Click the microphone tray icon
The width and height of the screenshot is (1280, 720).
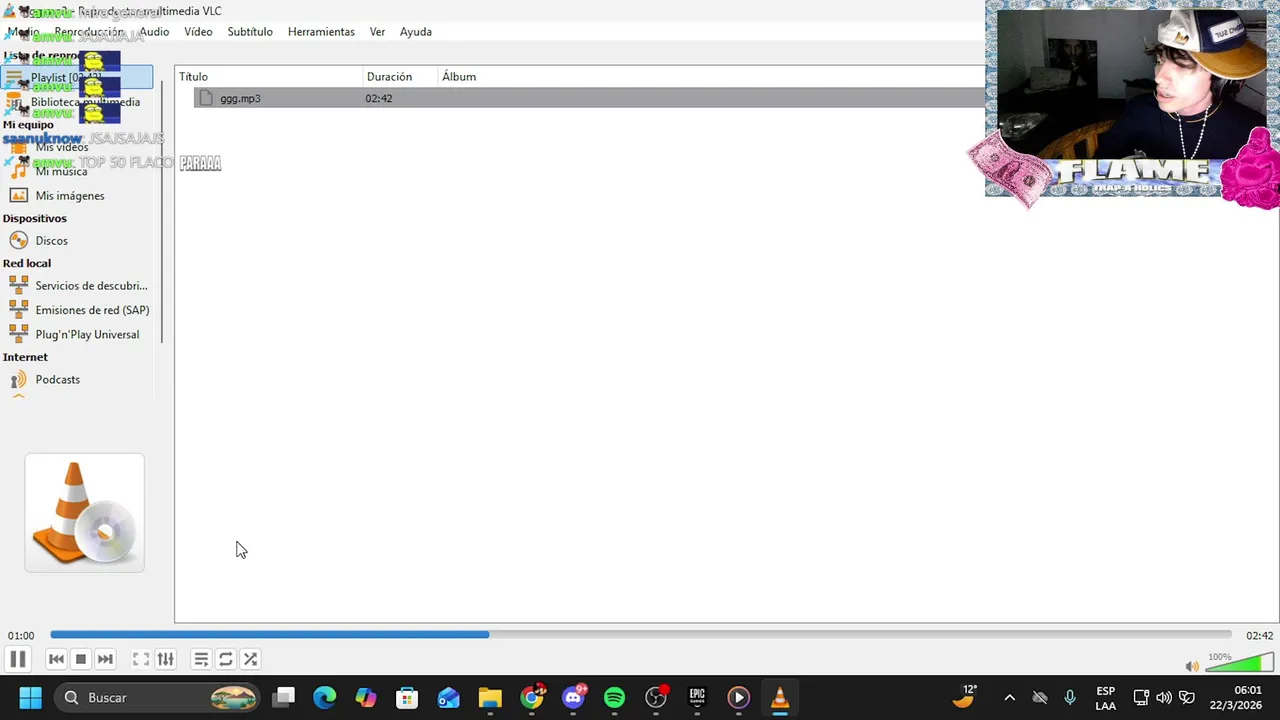1070,698
